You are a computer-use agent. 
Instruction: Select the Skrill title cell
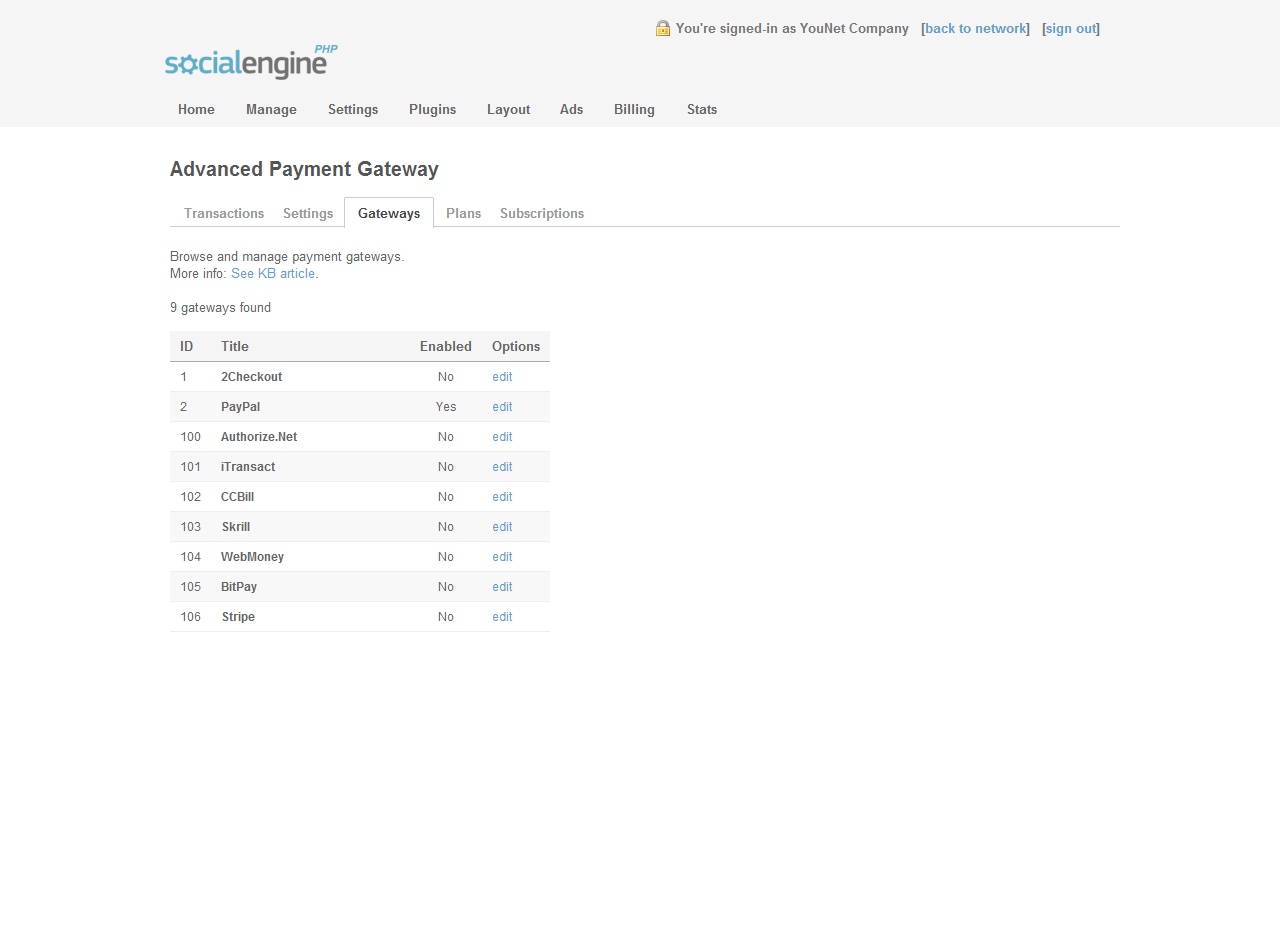tap(236, 527)
